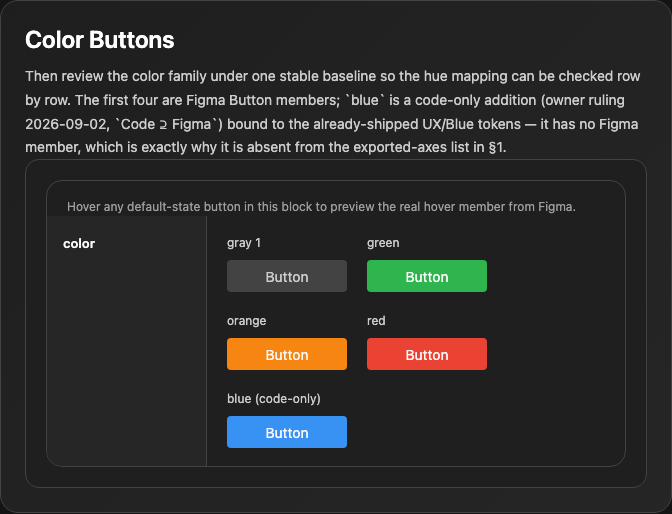Click the red Button
The width and height of the screenshot is (672, 514).
pos(426,354)
